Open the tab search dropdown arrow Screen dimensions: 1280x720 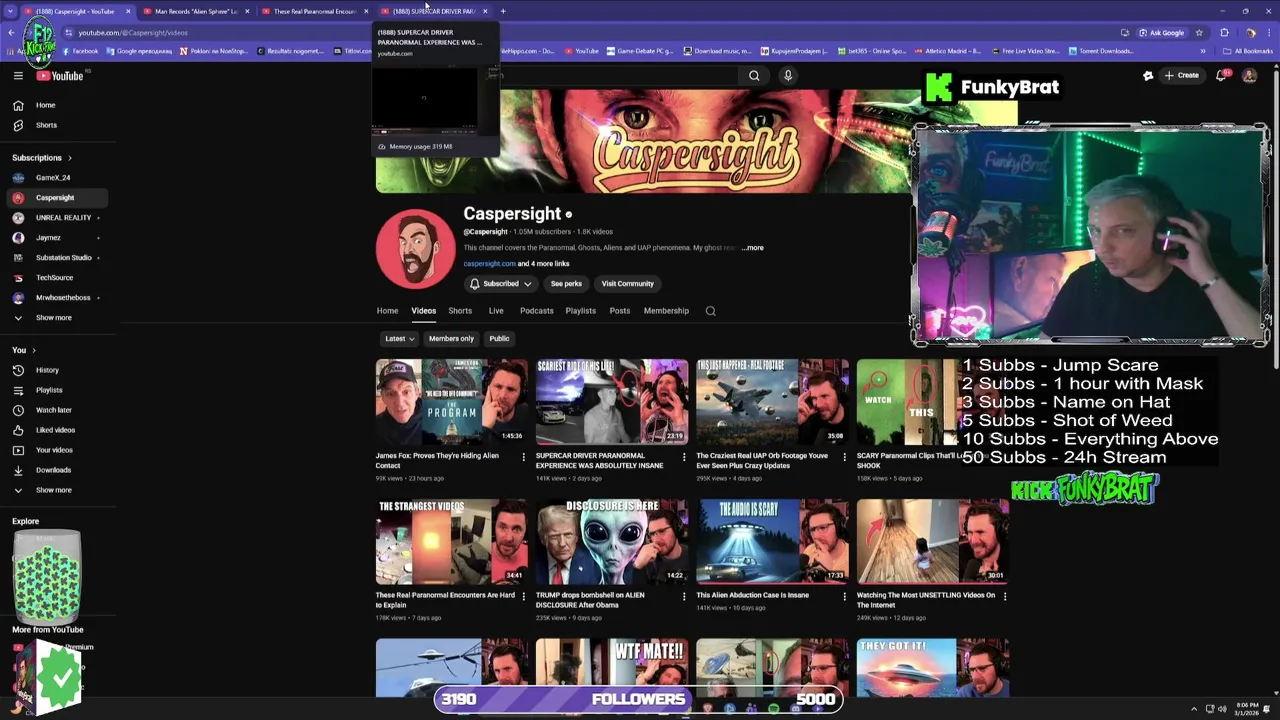tap(10, 11)
